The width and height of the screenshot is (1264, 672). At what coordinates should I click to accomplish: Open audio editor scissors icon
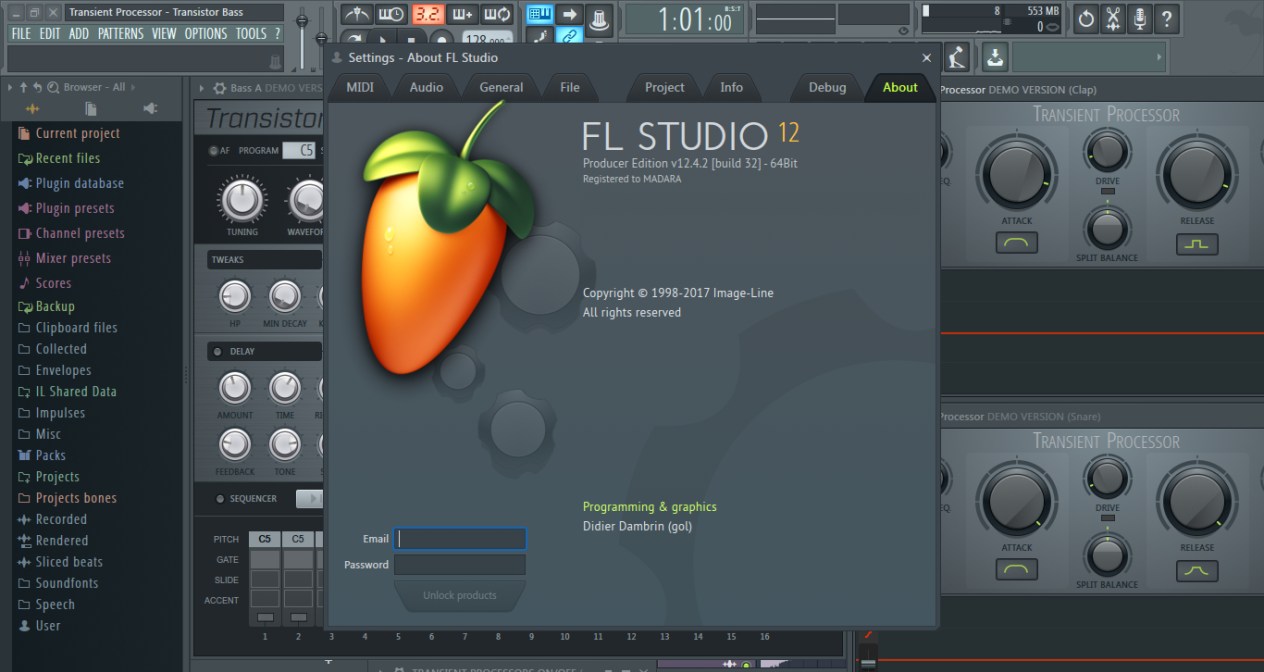(1113, 17)
